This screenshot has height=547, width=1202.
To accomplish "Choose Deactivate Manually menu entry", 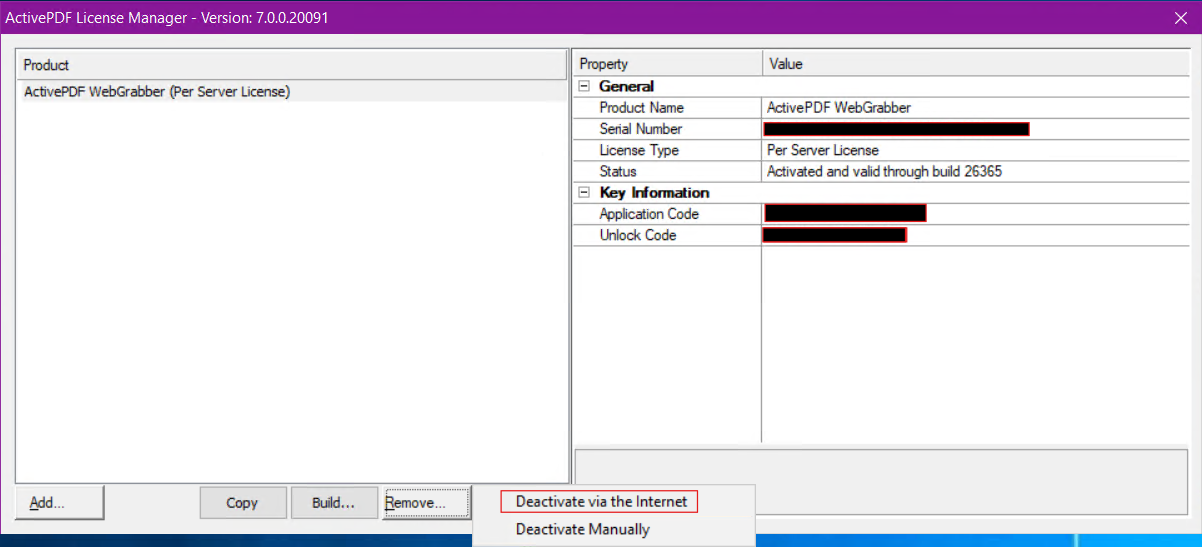I will coord(582,529).
